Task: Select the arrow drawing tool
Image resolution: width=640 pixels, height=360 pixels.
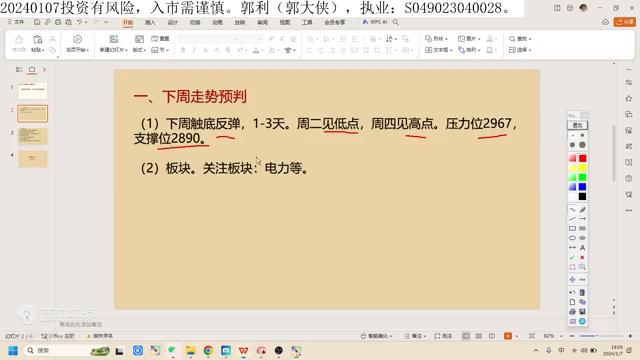Action: point(582,219)
